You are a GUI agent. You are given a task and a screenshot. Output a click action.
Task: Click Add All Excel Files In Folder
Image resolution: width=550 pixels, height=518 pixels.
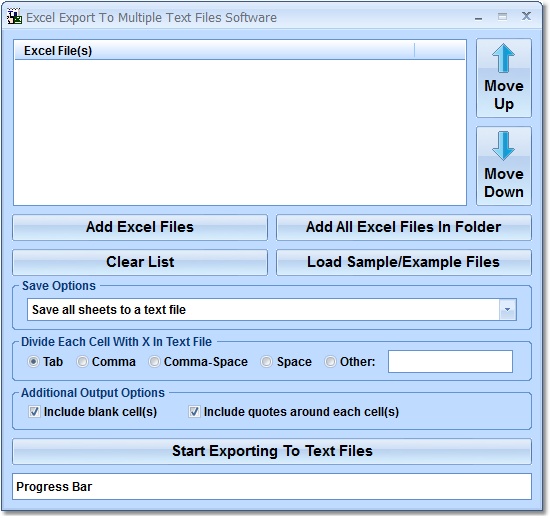pos(404,227)
